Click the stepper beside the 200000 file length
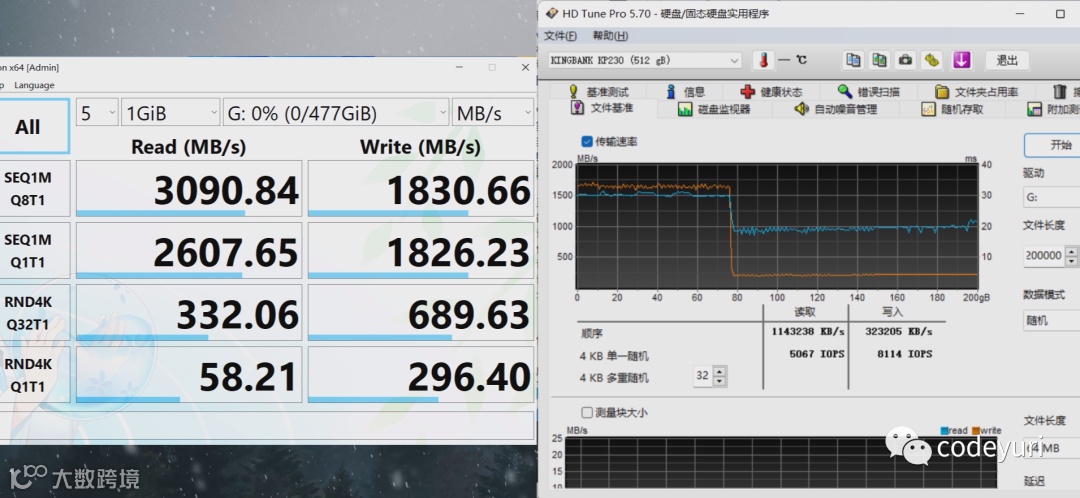Viewport: 1080px width, 498px height. 1071,256
